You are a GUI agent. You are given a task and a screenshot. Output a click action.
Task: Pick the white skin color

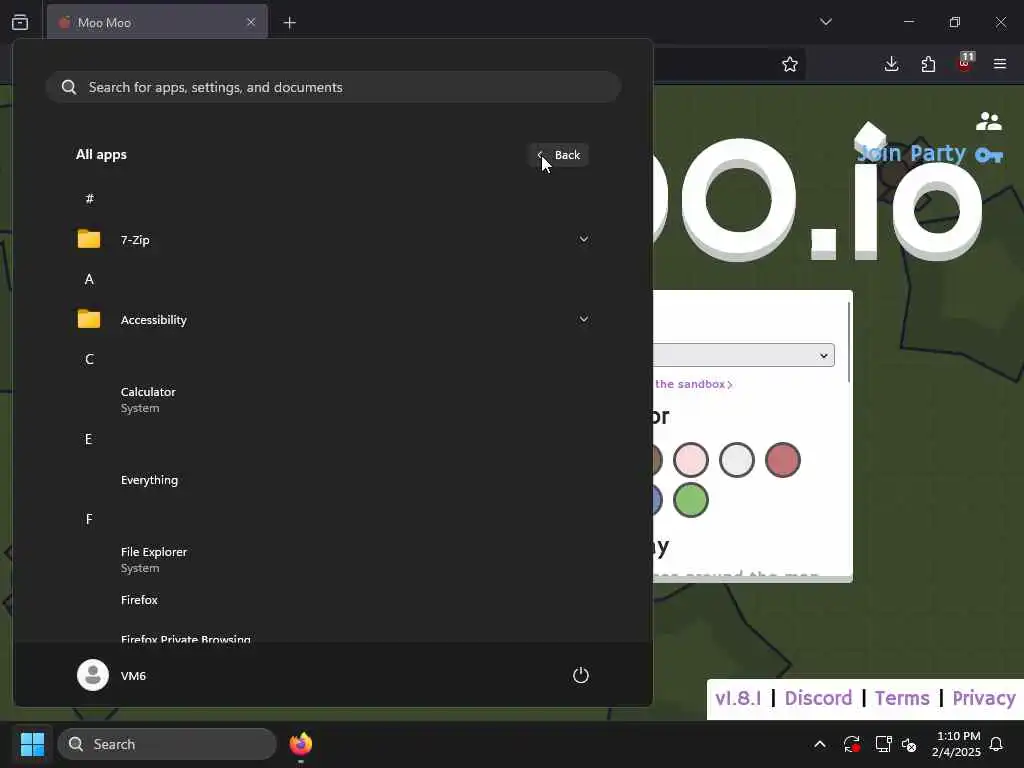pos(737,460)
